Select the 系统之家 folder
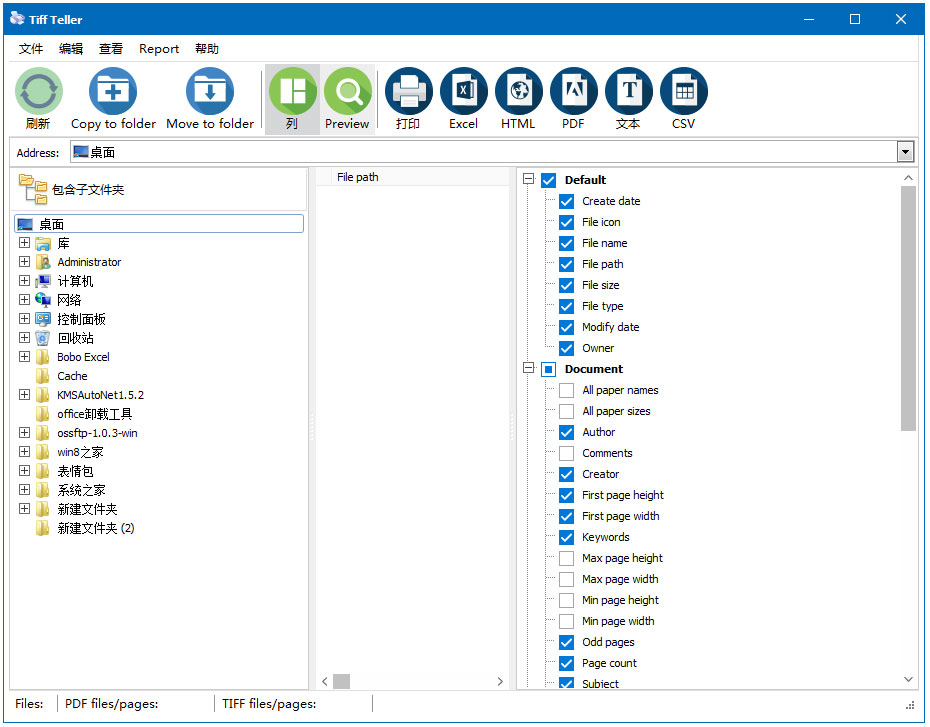 tap(81, 490)
